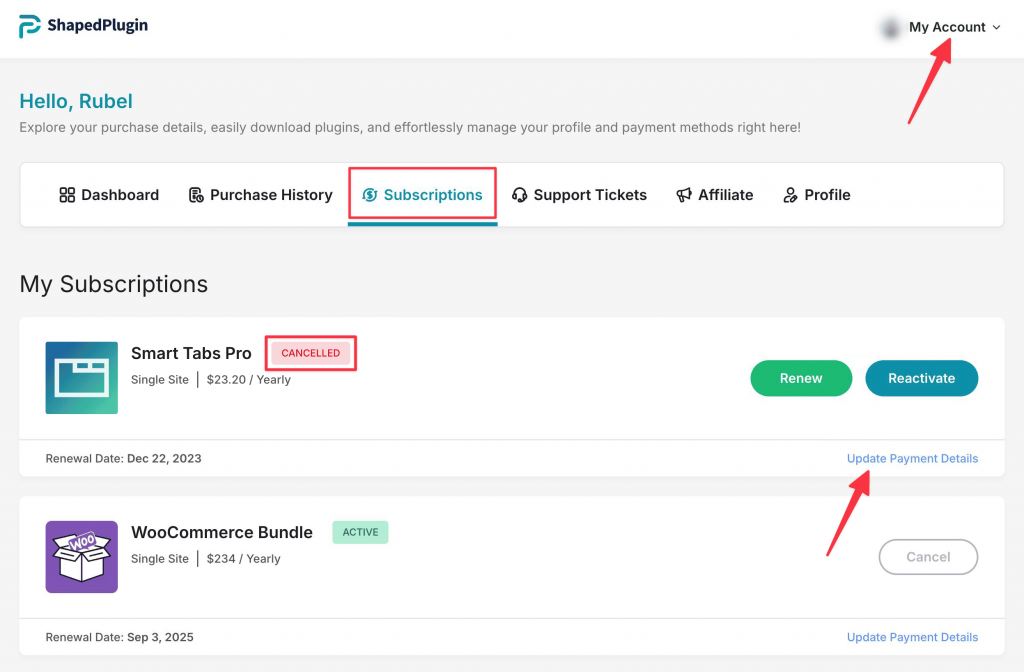Viewport: 1024px width, 672px height.
Task: Go to the Affiliate tab
Action: tap(714, 195)
